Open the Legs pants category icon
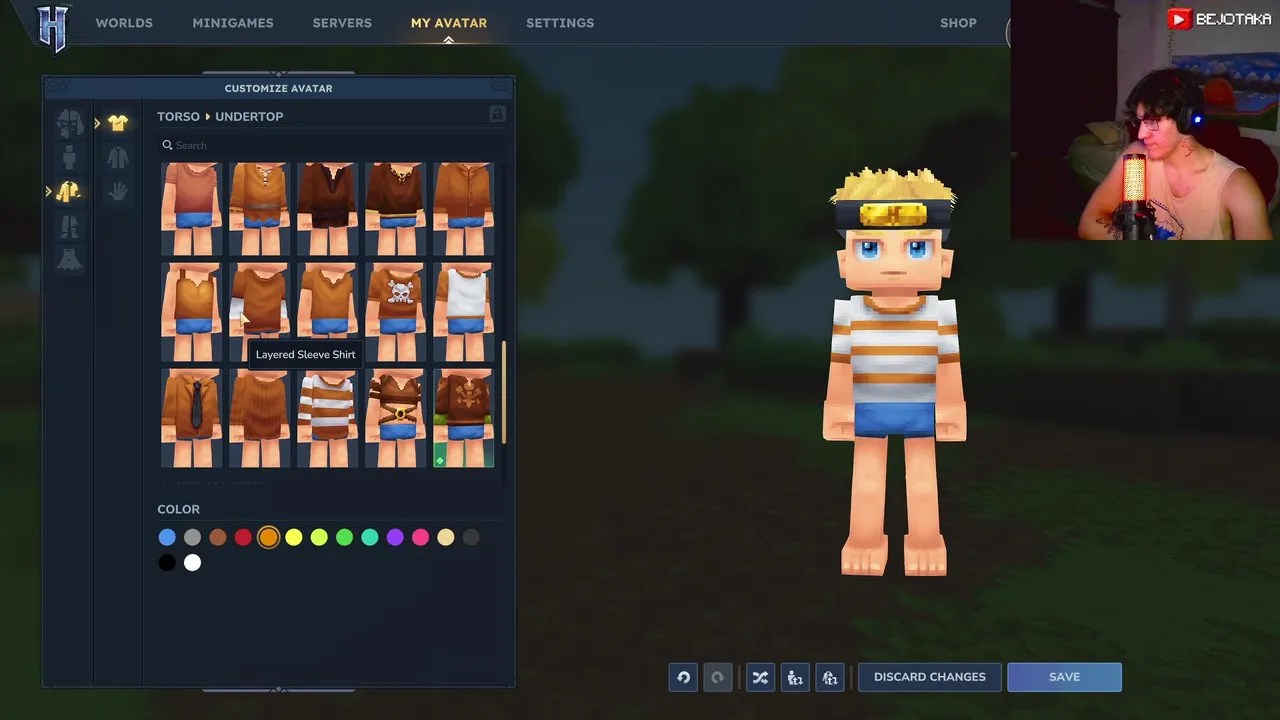This screenshot has height=720, width=1280. tap(69, 227)
